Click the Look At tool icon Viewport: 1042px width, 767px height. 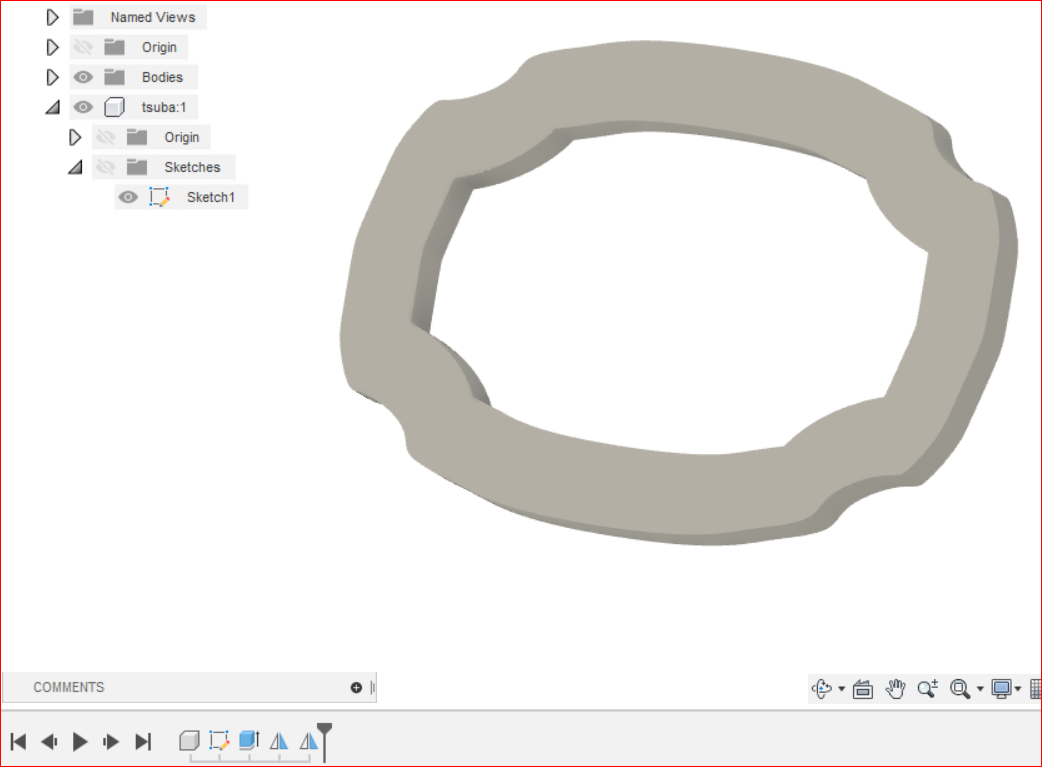pos(862,689)
